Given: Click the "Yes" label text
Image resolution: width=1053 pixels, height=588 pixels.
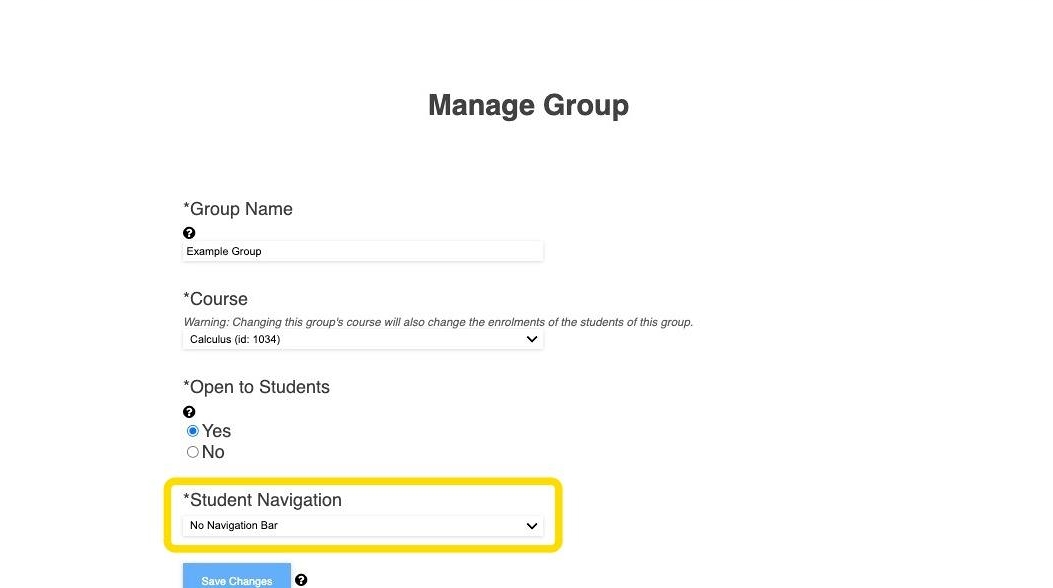Looking at the screenshot, I should coord(217,431).
